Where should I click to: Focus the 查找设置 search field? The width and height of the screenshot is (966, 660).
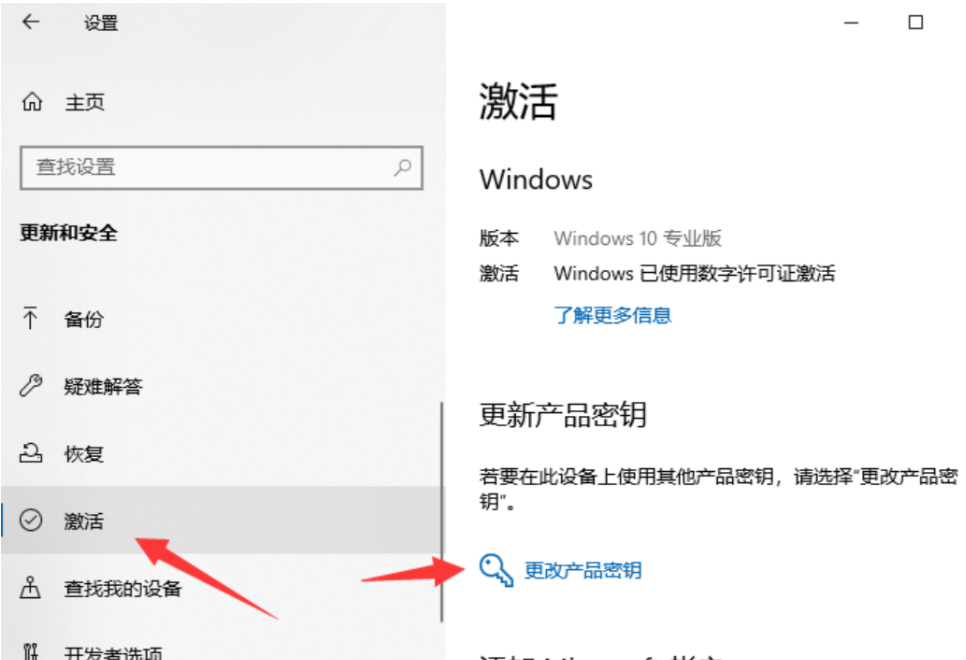tap(221, 168)
